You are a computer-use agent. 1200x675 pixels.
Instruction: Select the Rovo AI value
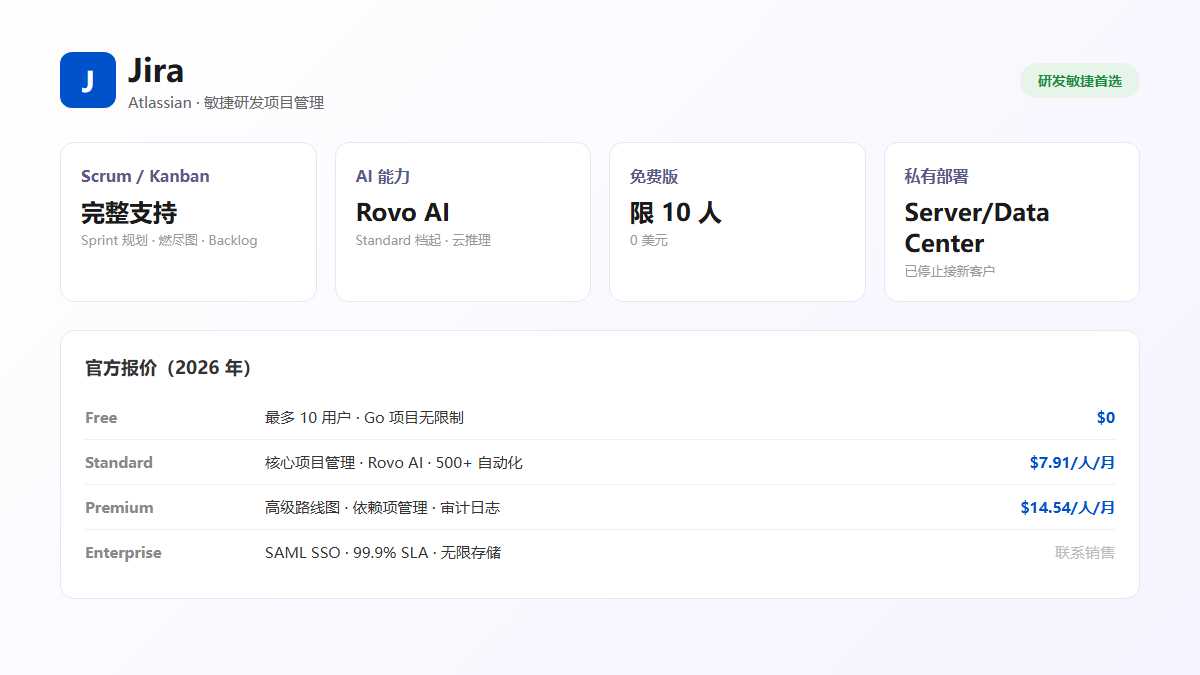click(403, 213)
